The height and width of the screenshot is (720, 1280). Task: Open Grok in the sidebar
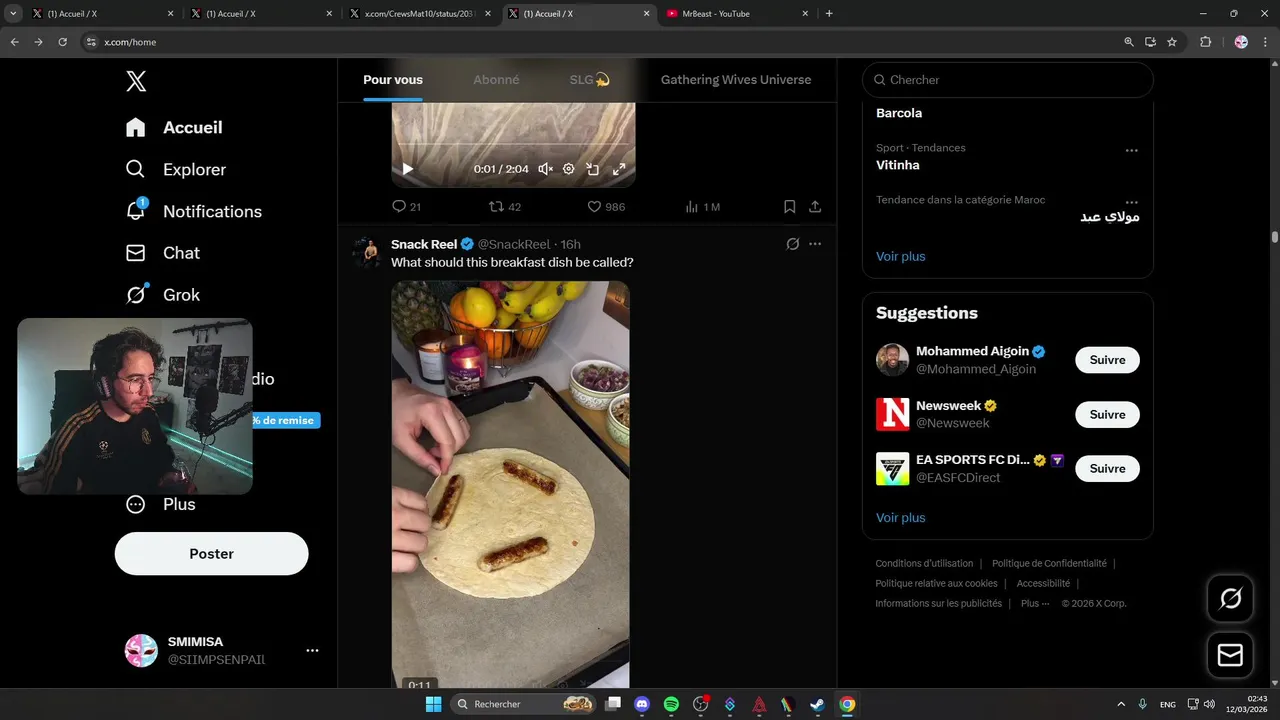tap(163, 295)
